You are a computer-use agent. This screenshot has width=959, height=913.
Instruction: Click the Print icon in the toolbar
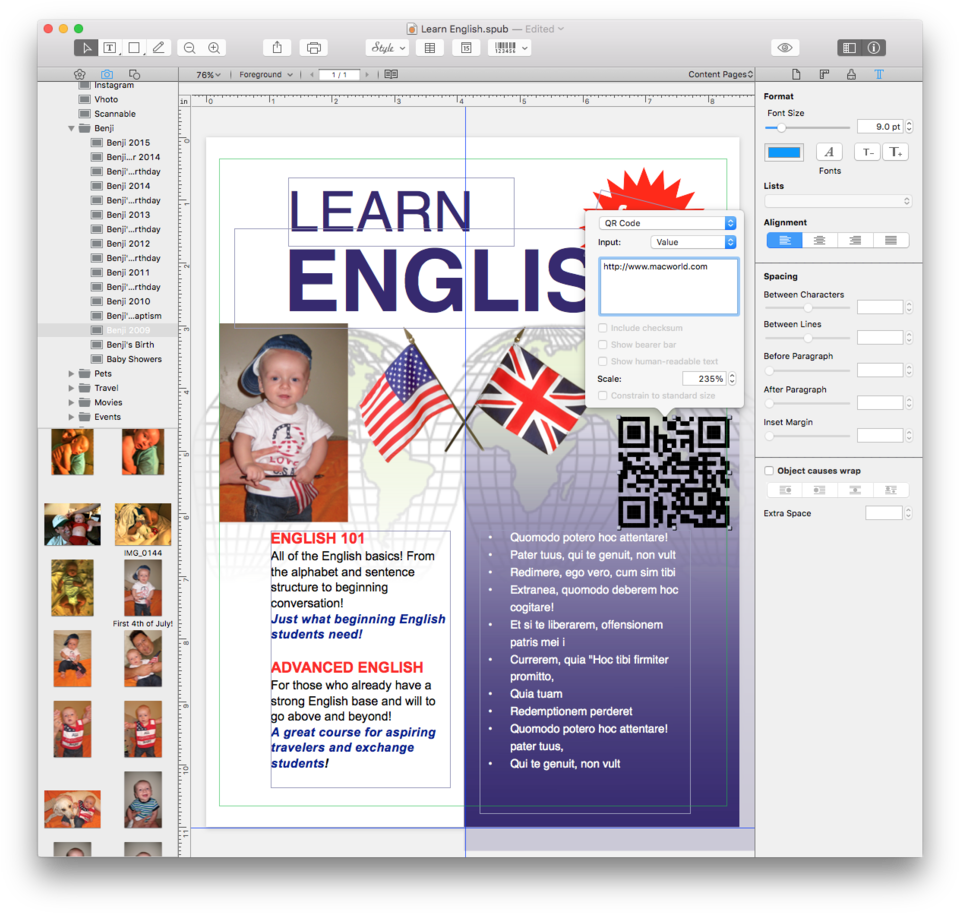point(314,48)
